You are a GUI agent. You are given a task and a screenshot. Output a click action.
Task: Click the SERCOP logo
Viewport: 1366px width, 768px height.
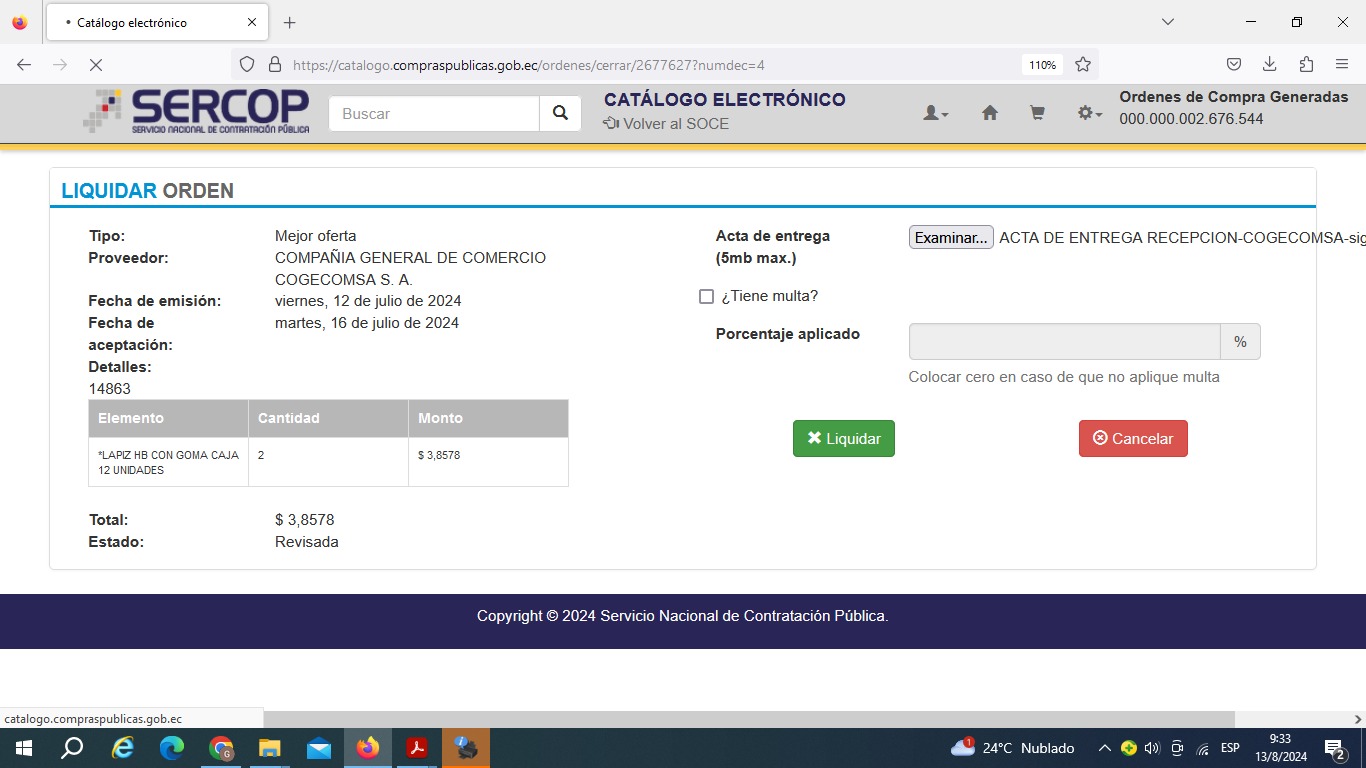[x=197, y=111]
